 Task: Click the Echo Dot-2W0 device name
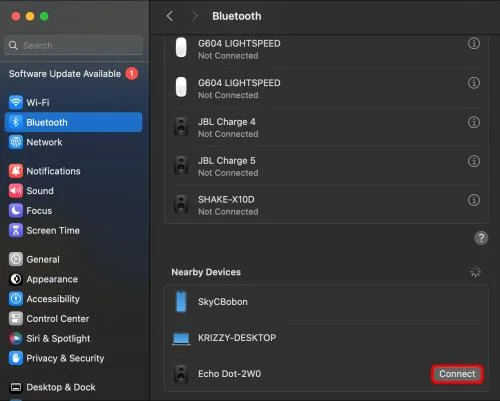click(229, 374)
